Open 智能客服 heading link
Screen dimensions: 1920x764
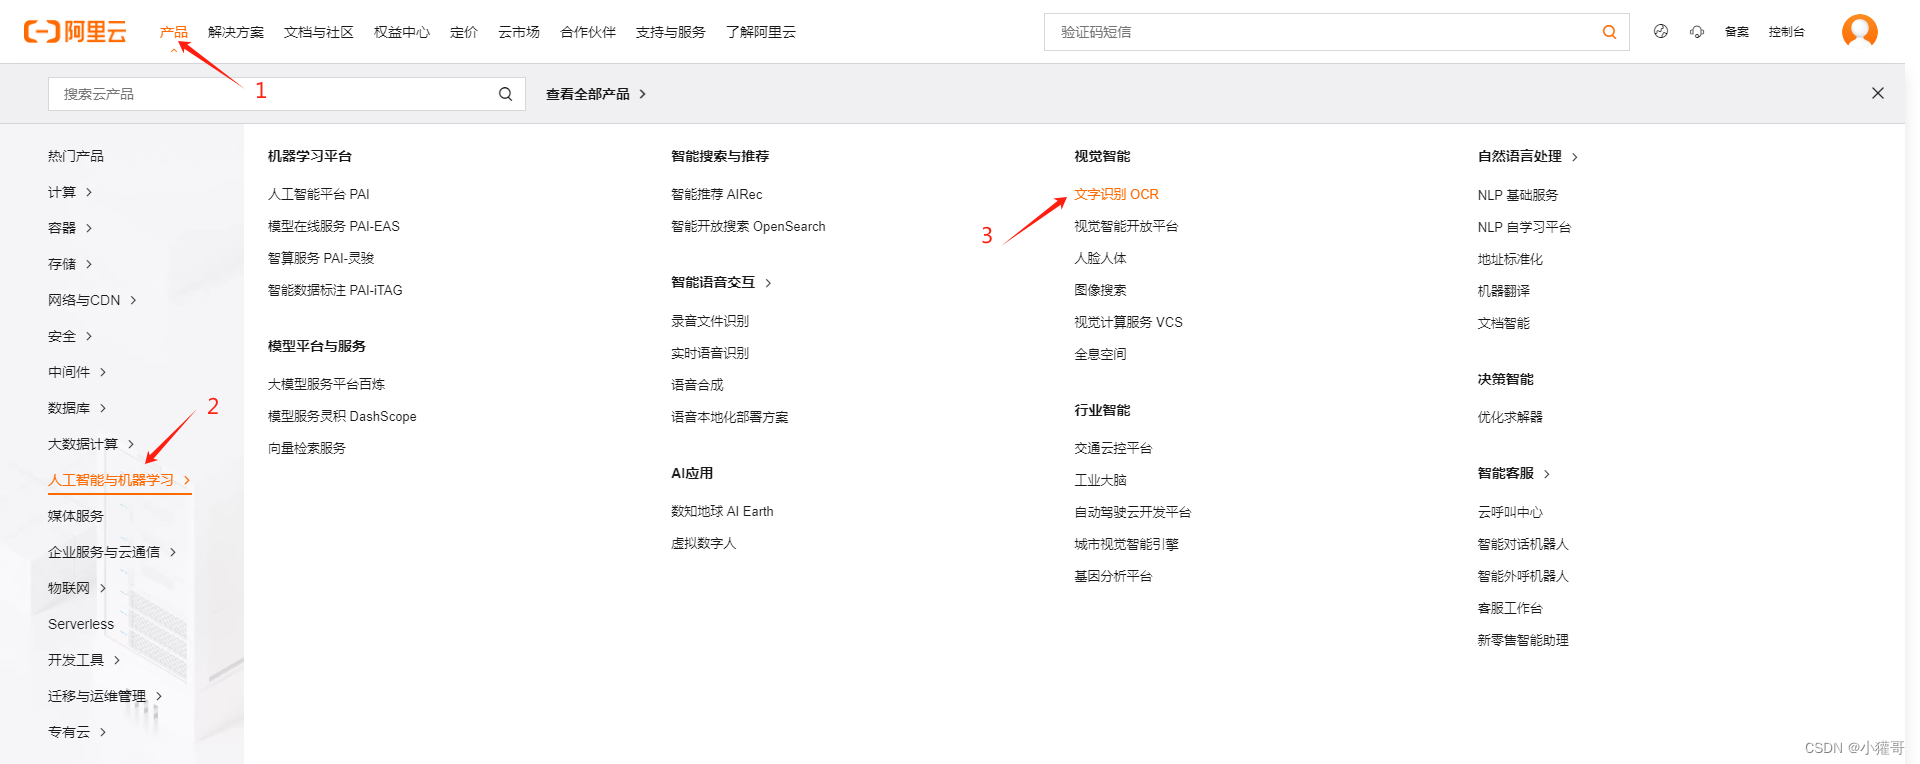click(1514, 473)
